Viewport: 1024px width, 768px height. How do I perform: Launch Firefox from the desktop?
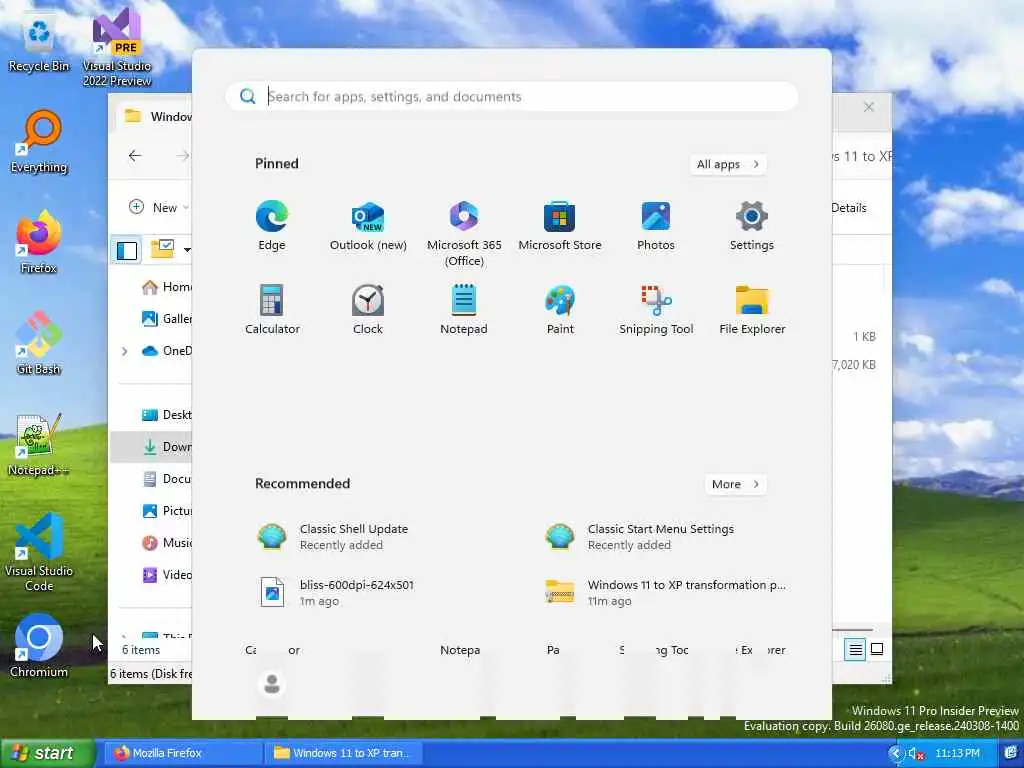pyautogui.click(x=39, y=242)
